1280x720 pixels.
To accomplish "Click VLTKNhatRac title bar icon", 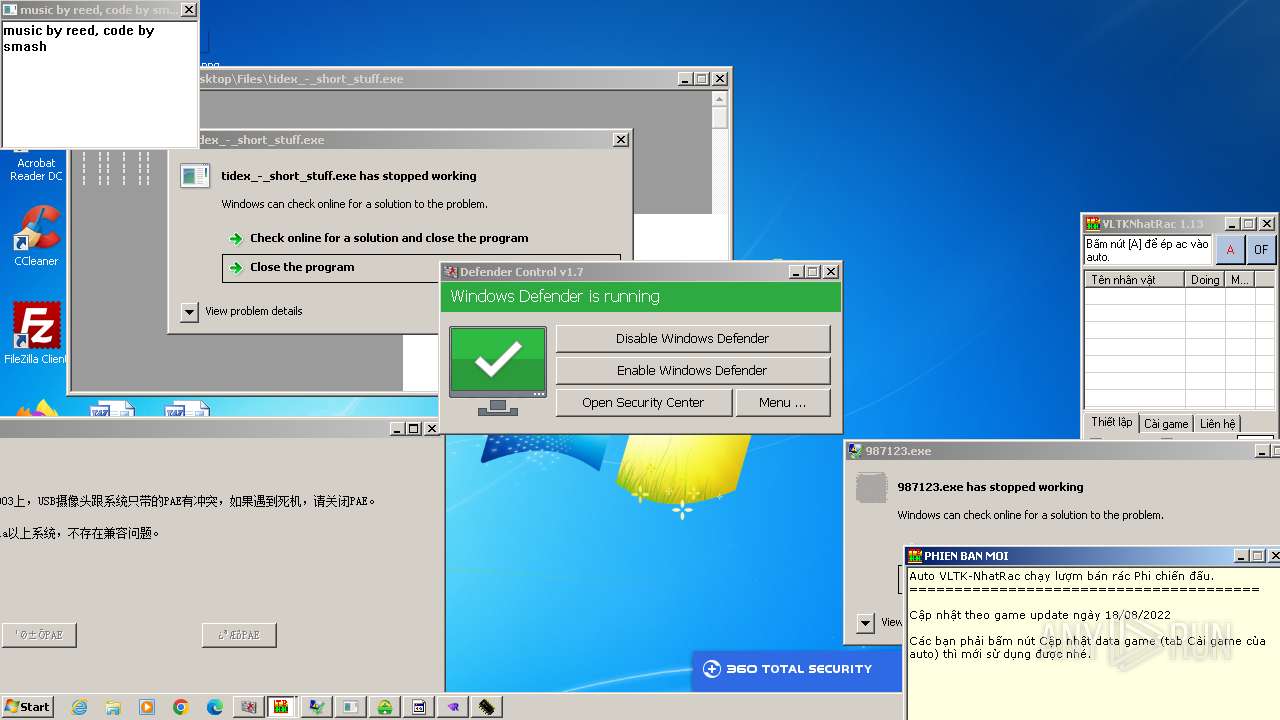I will (x=1093, y=224).
